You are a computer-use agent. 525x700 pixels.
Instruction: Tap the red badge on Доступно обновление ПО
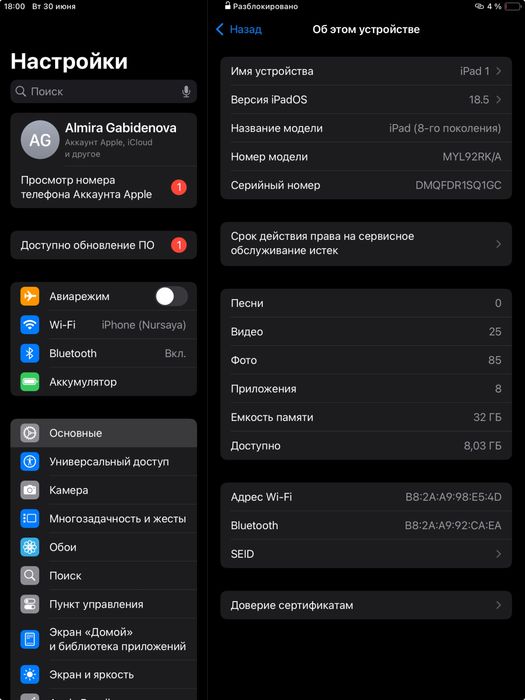point(179,245)
